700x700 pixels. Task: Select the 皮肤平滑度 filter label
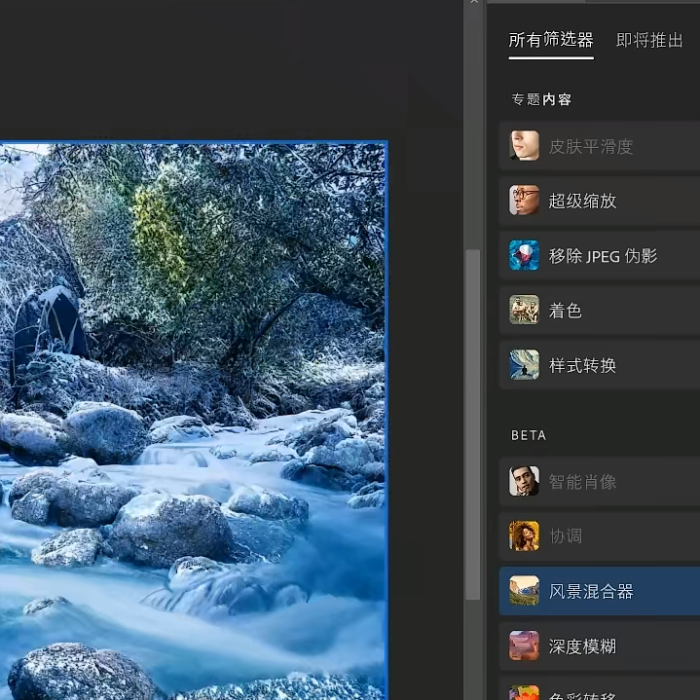click(591, 146)
